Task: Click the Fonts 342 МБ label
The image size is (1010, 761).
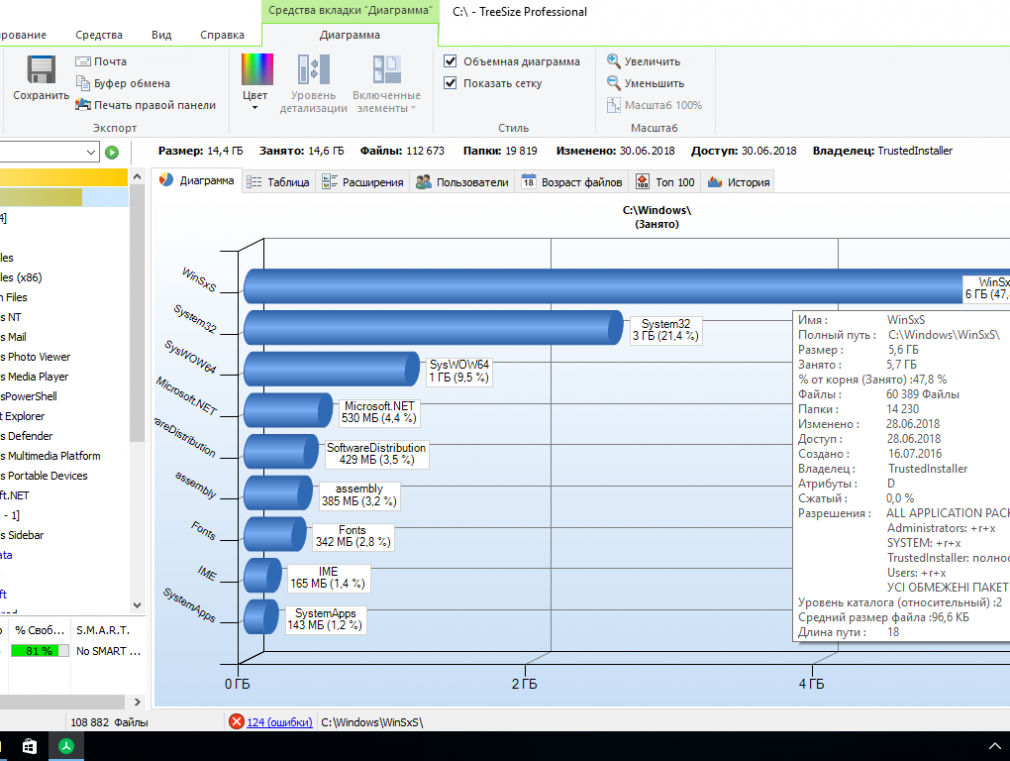Action: tap(352, 536)
